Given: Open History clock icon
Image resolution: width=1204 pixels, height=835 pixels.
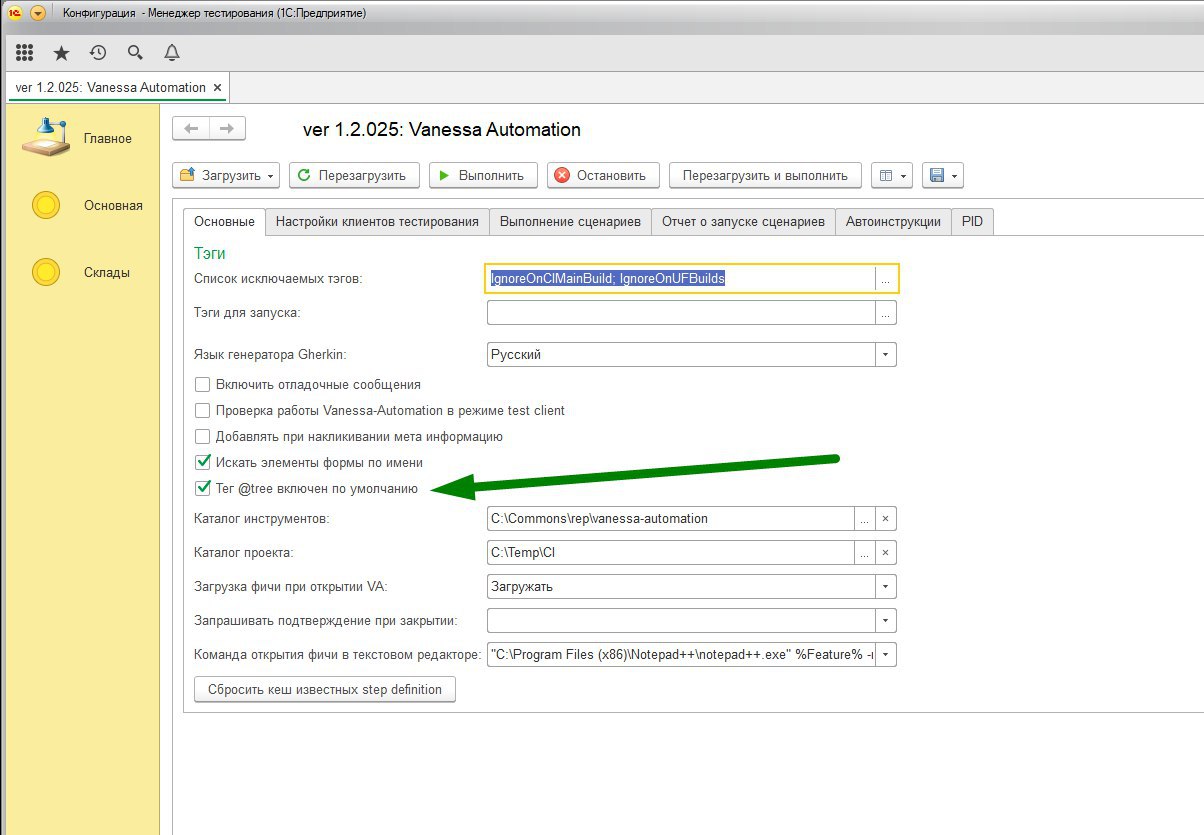Looking at the screenshot, I should tap(98, 53).
